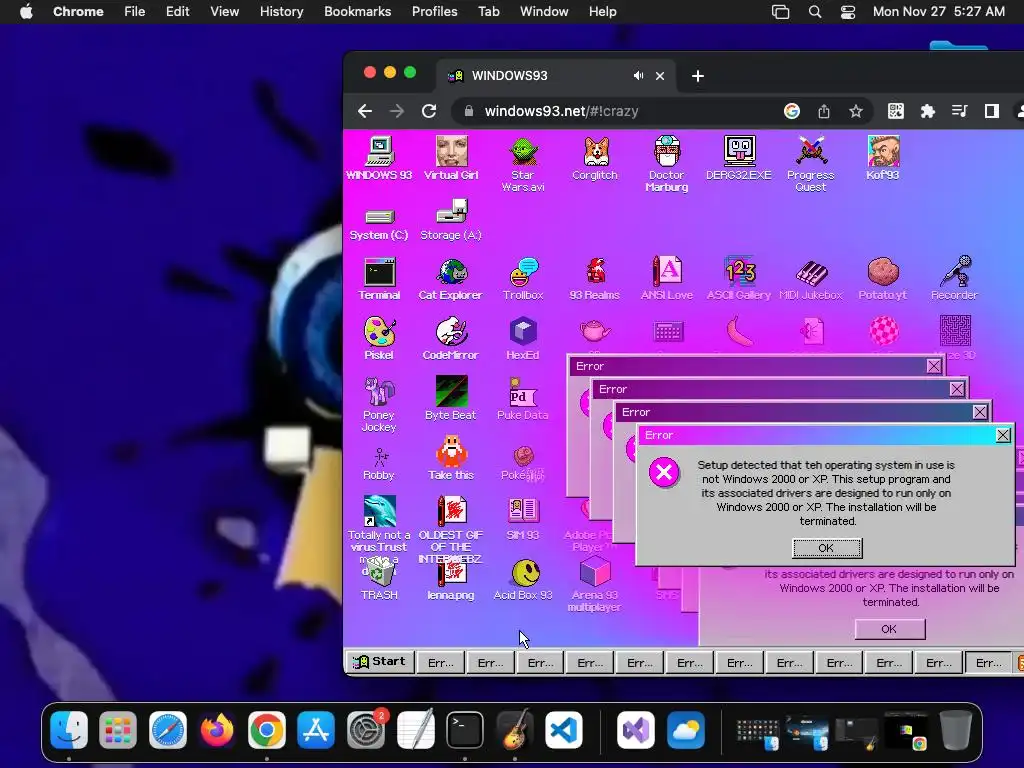Screen dimensions: 1024x768
Task: Open ASCII Gallery icon
Action: tap(739, 278)
